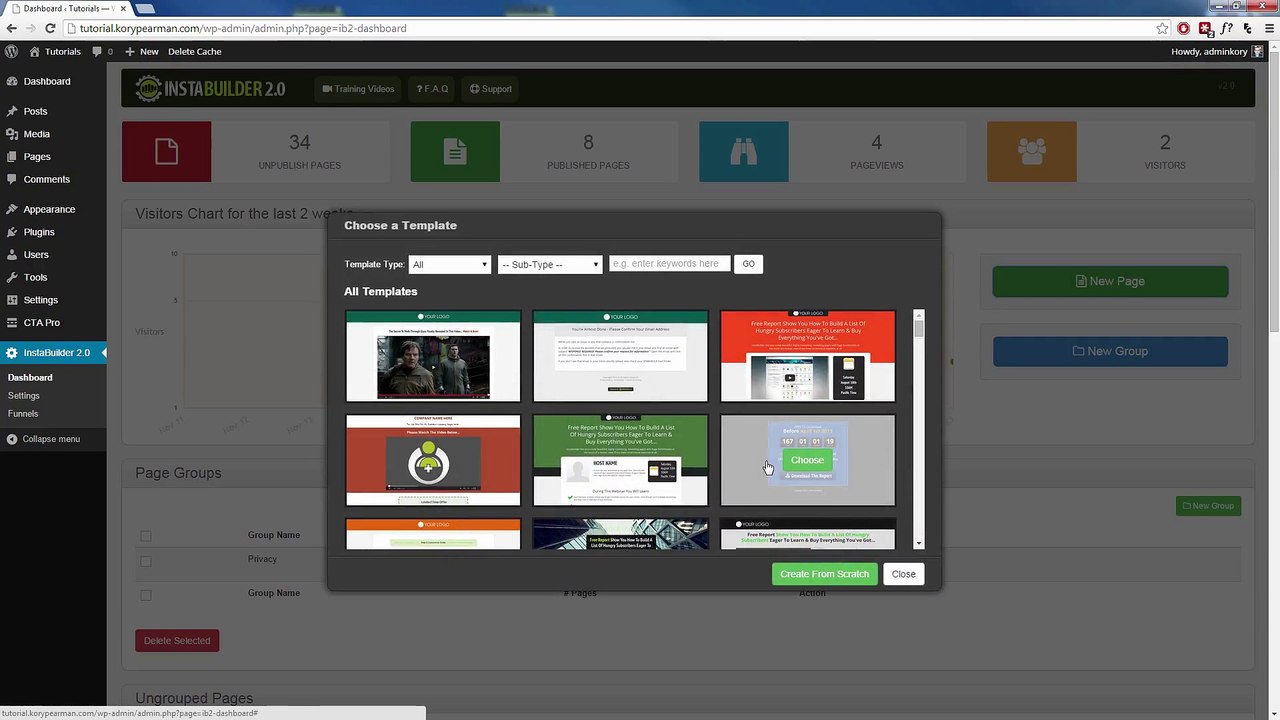The width and height of the screenshot is (1280, 720).
Task: Click the Choose button on countdown template
Action: 807,460
